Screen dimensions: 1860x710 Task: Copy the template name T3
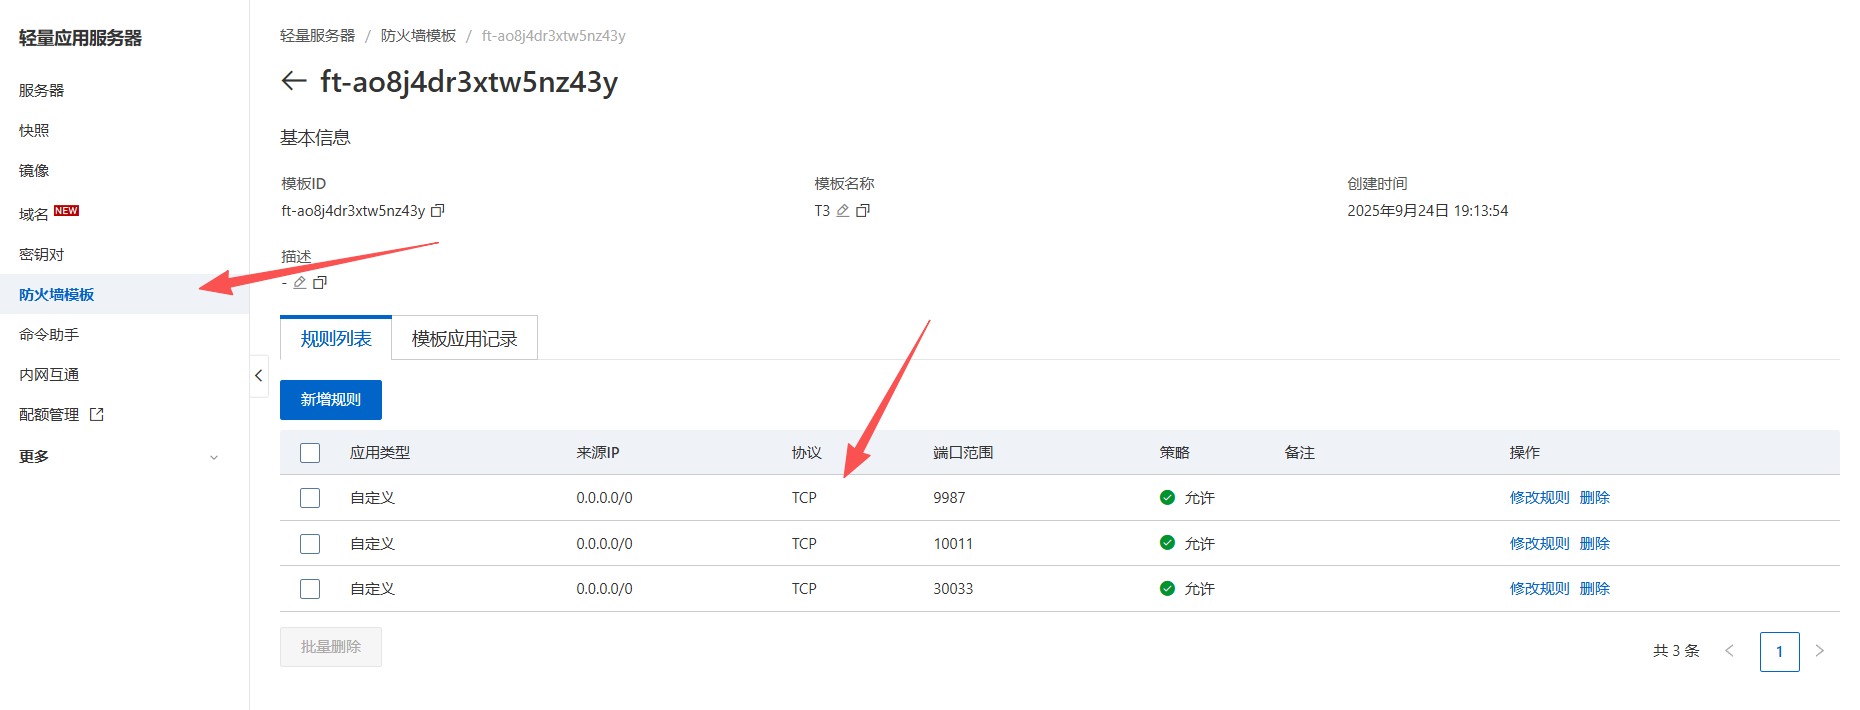point(863,211)
